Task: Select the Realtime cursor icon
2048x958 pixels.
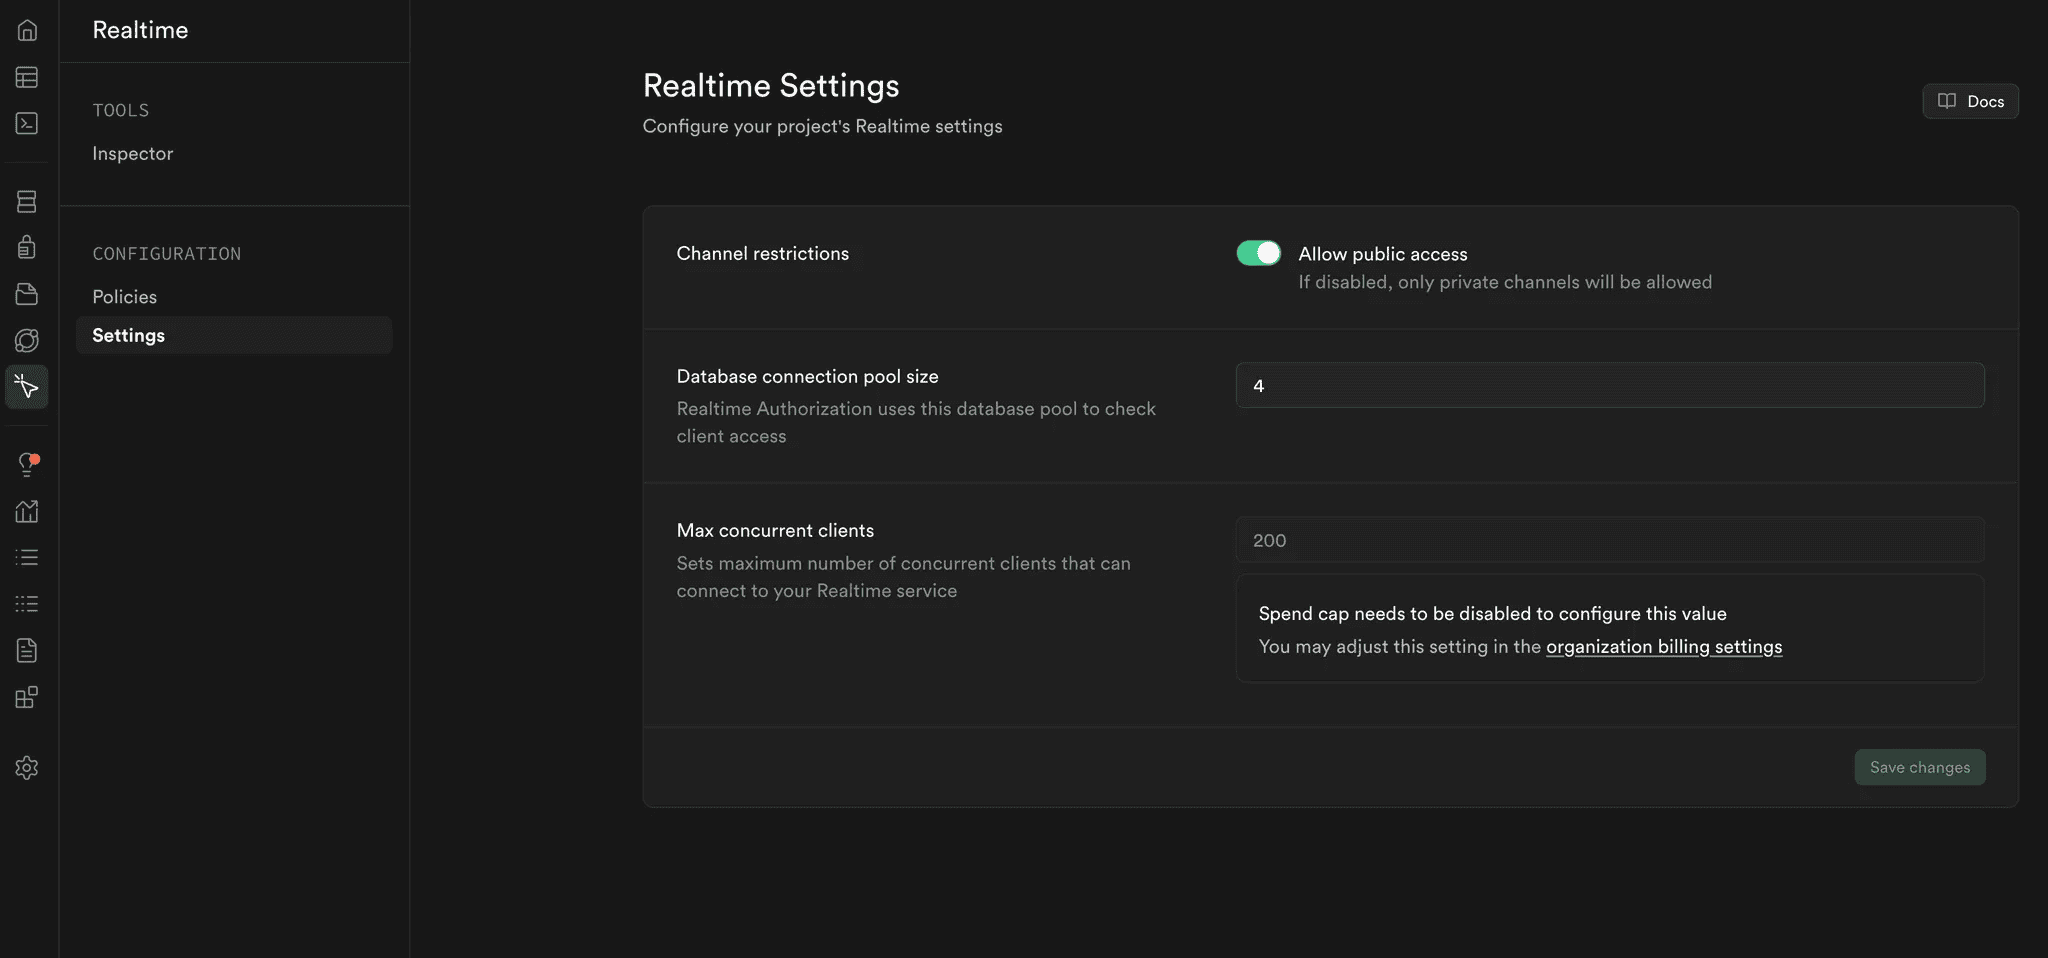Action: pyautogui.click(x=27, y=387)
